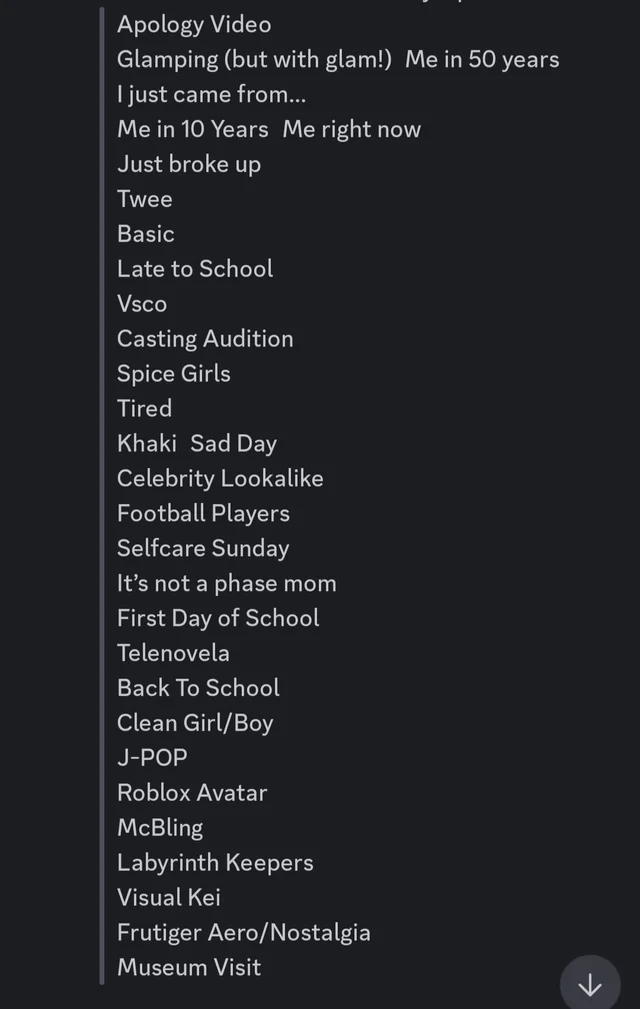Select 'J-POP' in the list
Image resolution: width=640 pixels, height=1009 pixels.
(x=154, y=757)
